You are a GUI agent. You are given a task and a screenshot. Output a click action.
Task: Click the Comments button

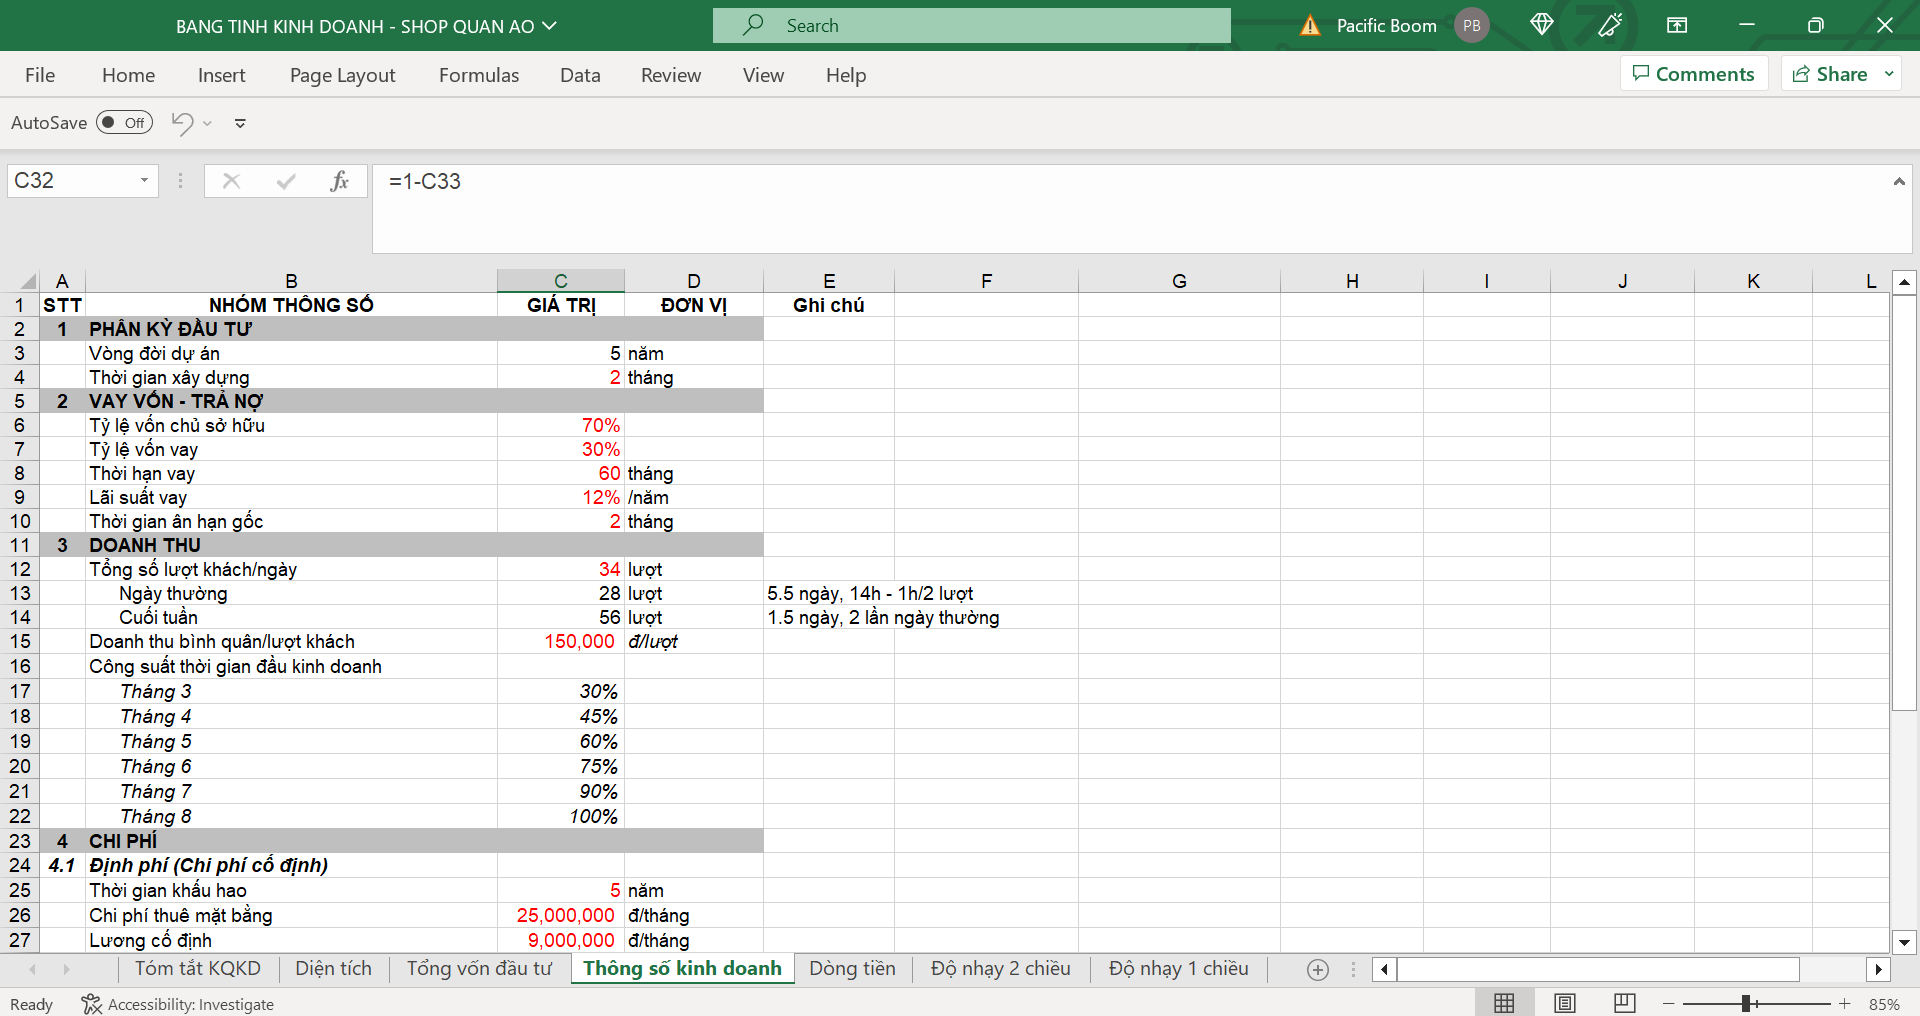(x=1693, y=74)
